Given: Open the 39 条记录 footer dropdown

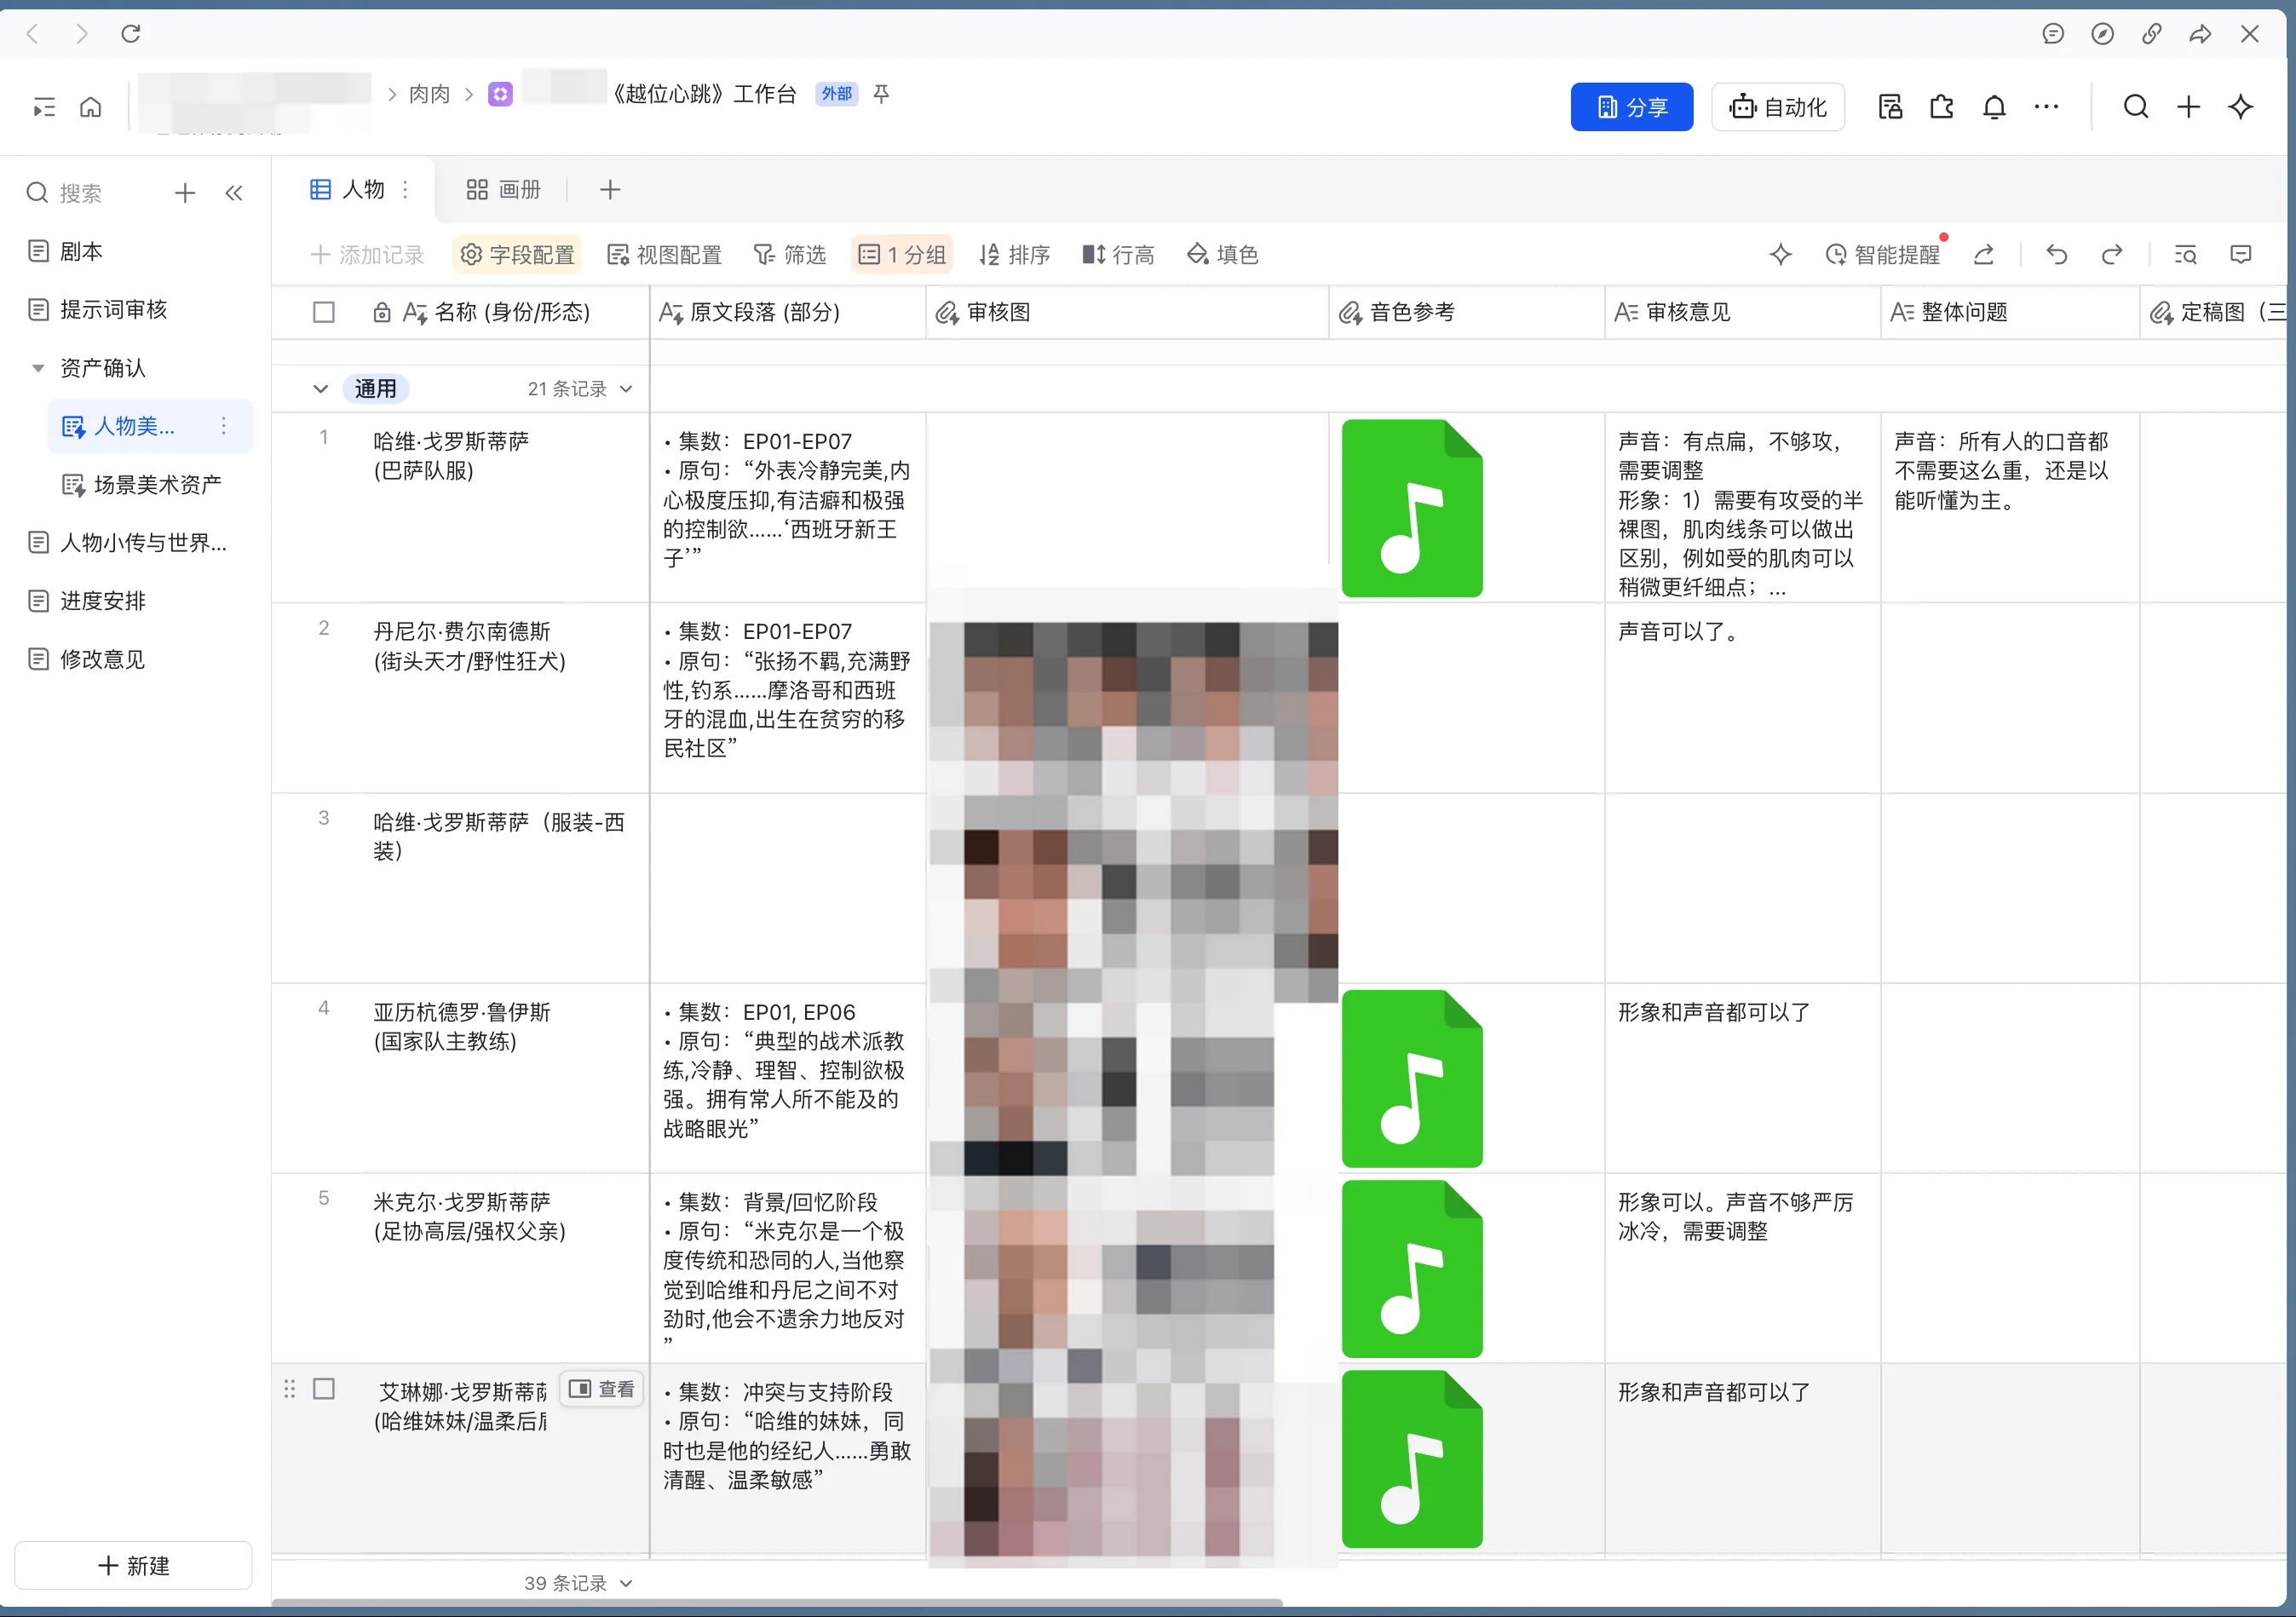Looking at the screenshot, I should (578, 1583).
